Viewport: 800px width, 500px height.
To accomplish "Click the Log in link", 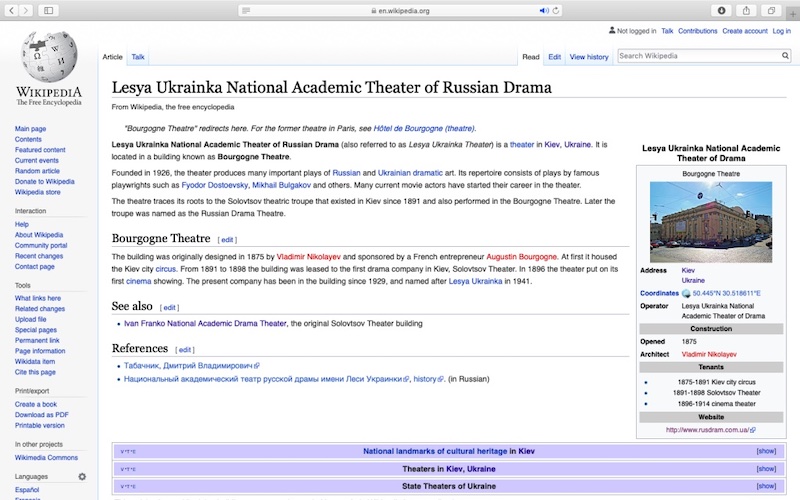I will click(782, 31).
